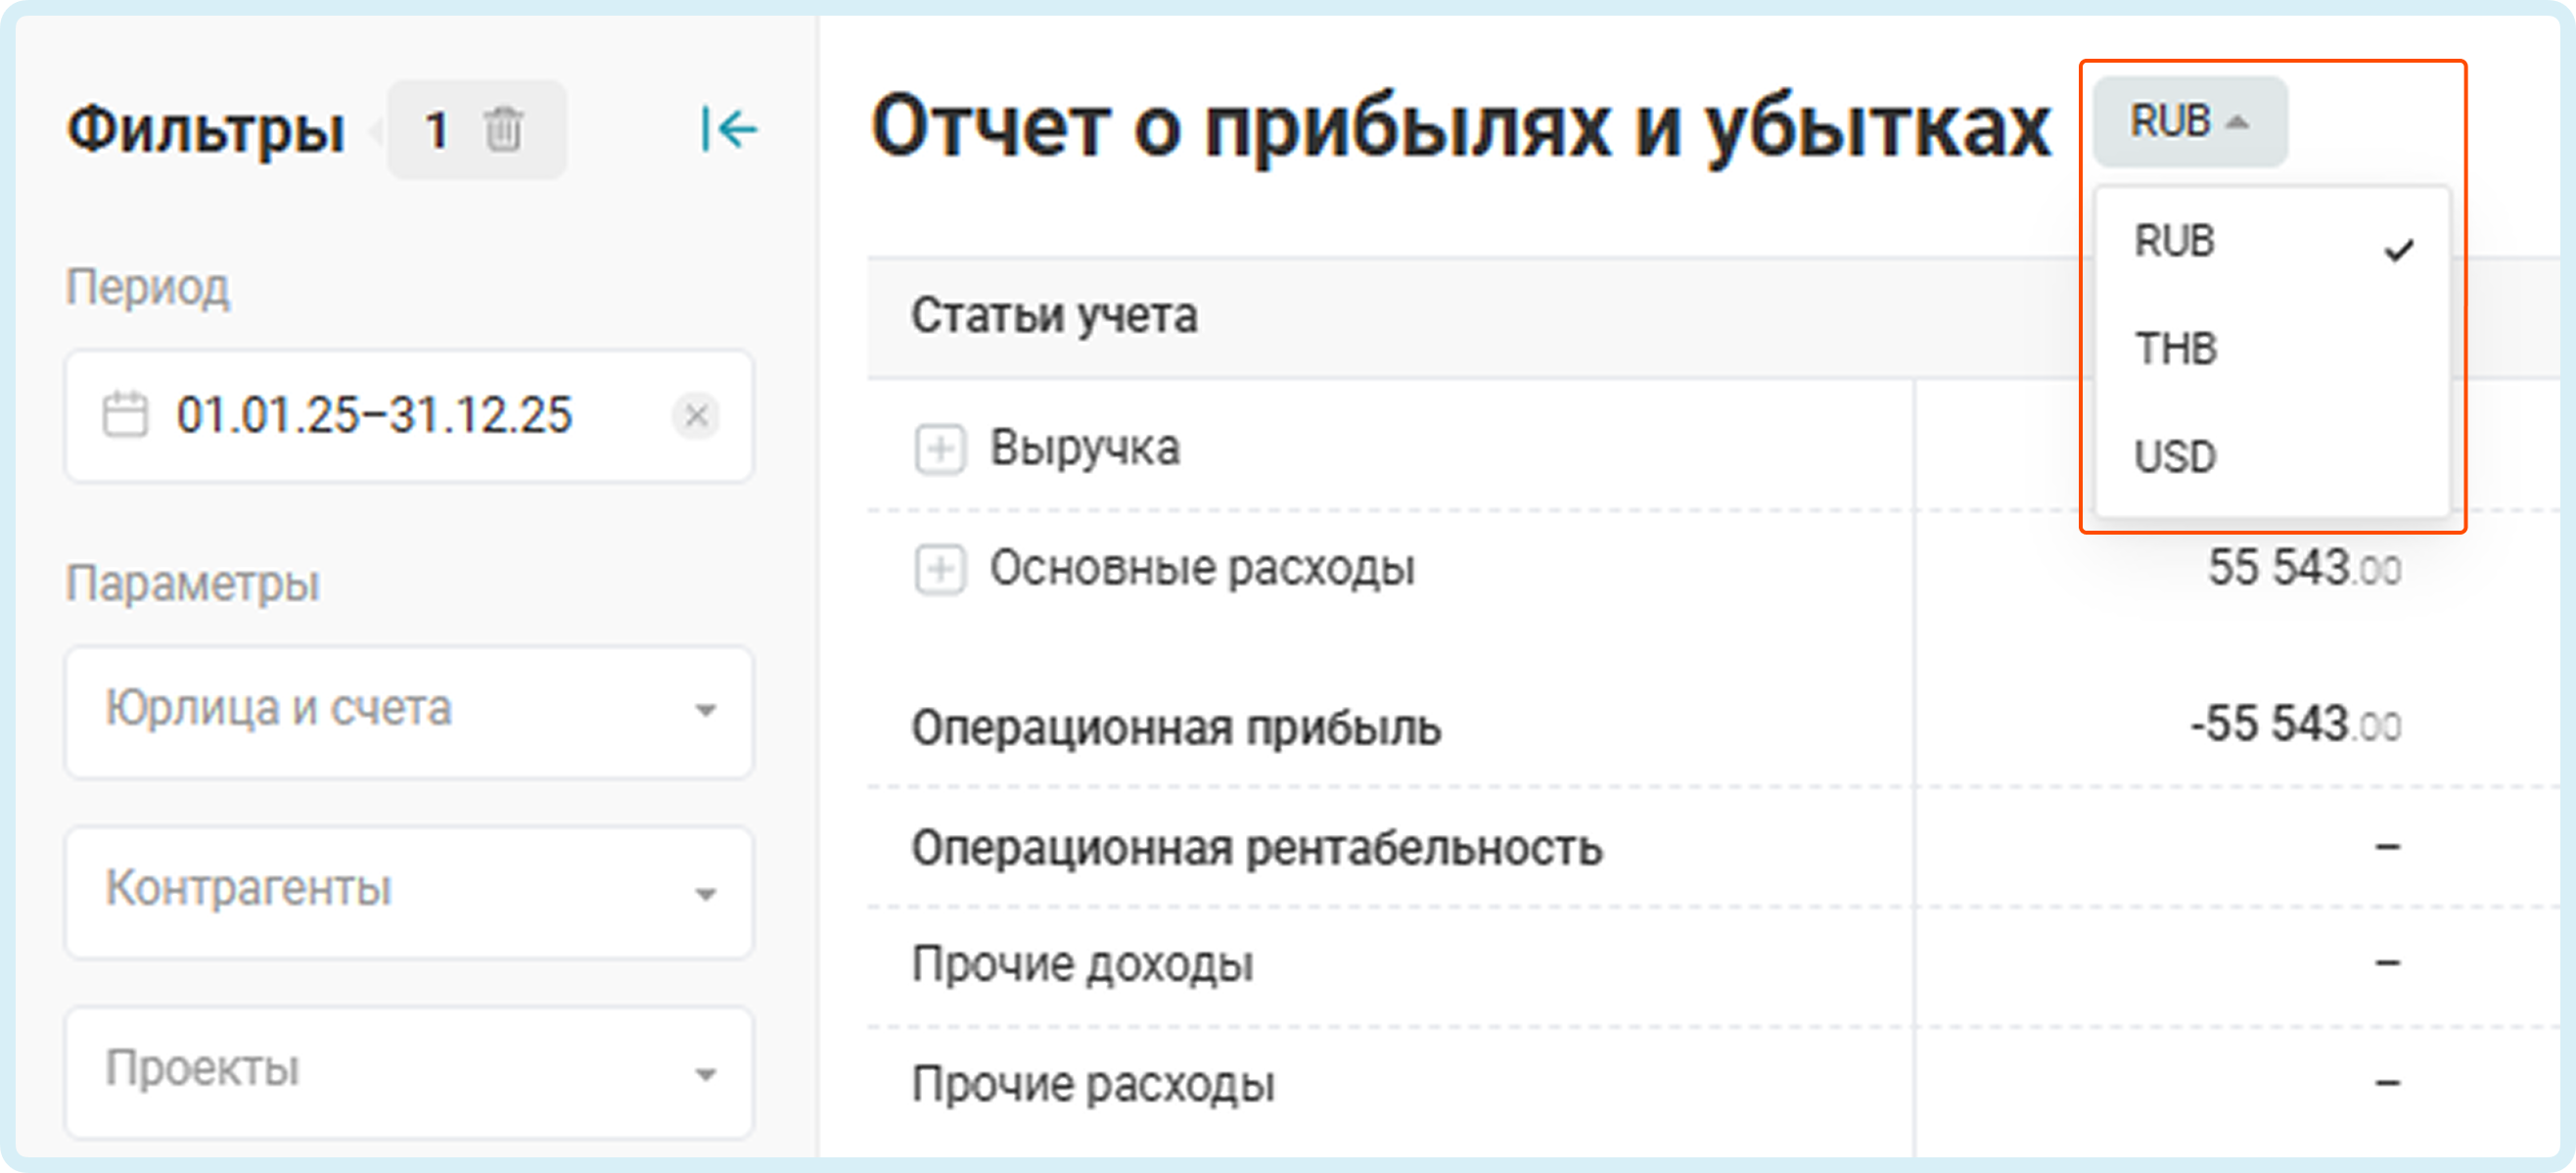The height and width of the screenshot is (1173, 2576).
Task: Click the period date field 01.01.25–31.12.25
Action: (x=374, y=415)
